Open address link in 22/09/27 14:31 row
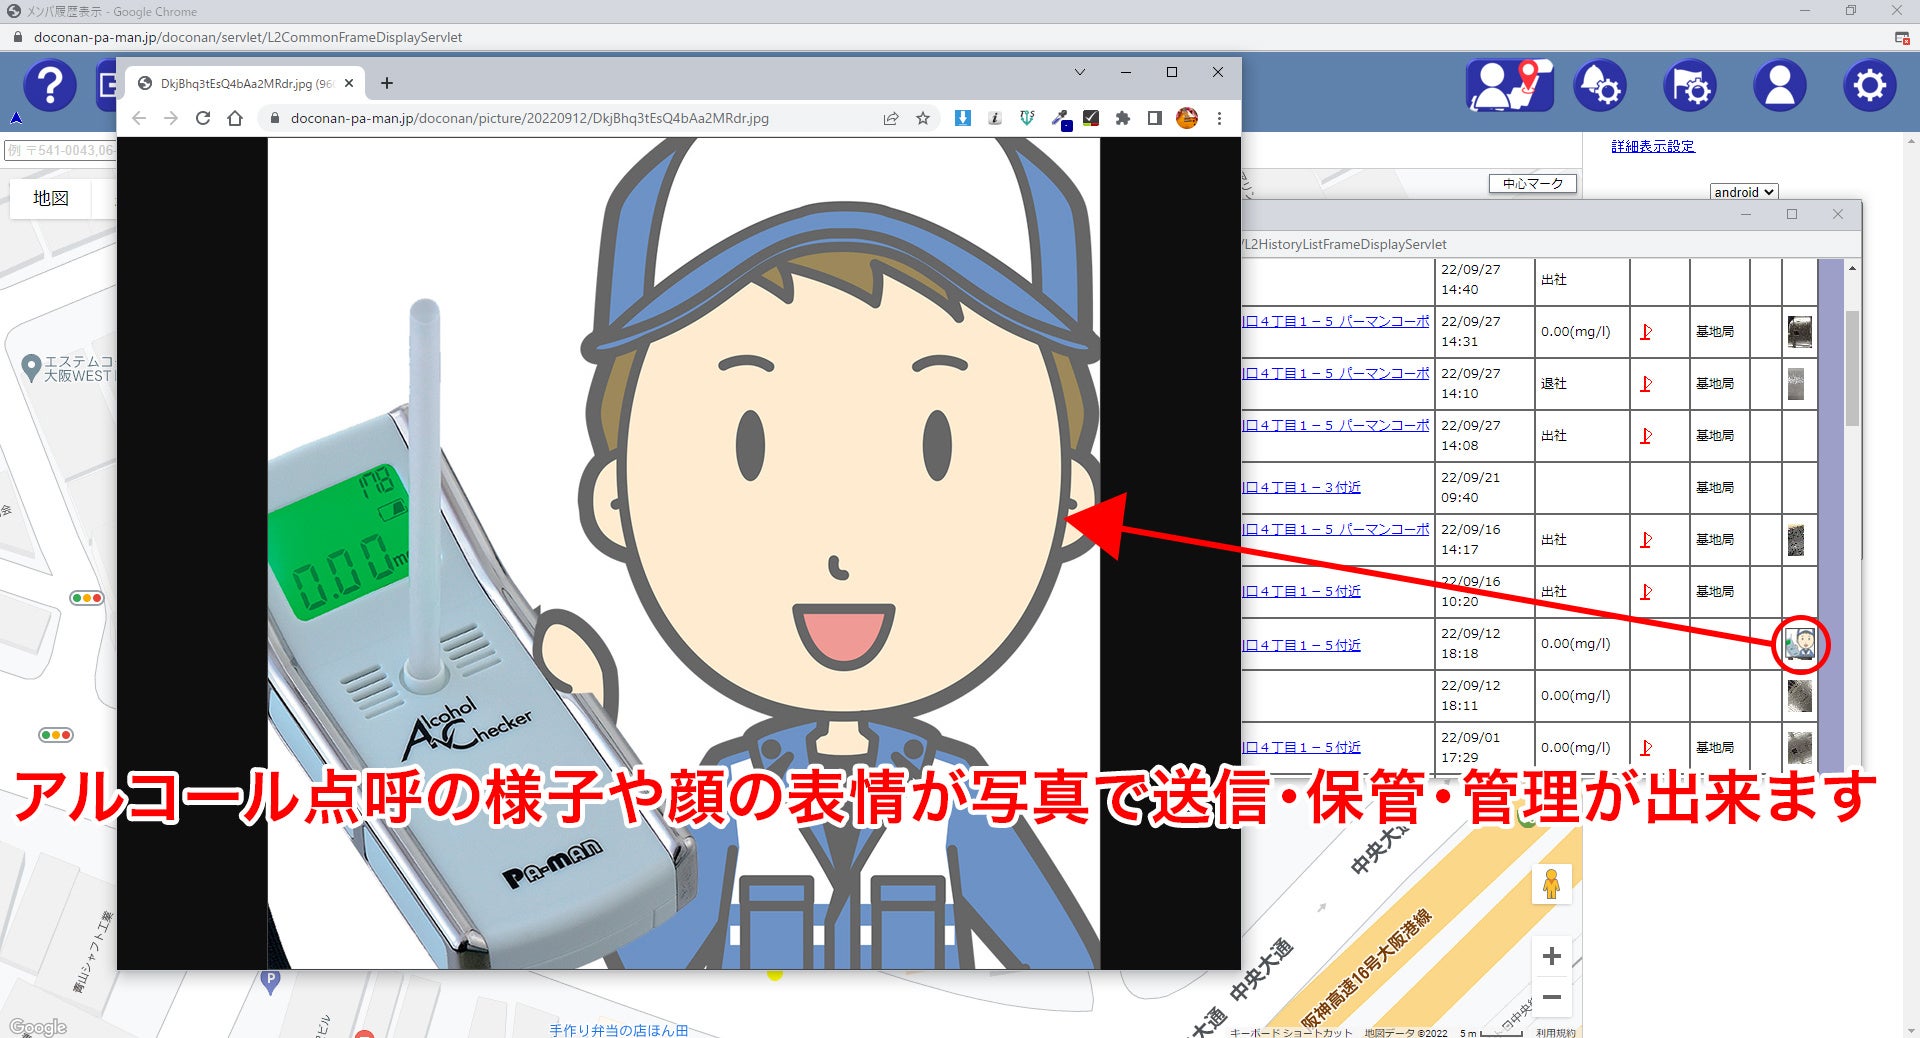This screenshot has height=1038, width=1920. click(x=1336, y=321)
